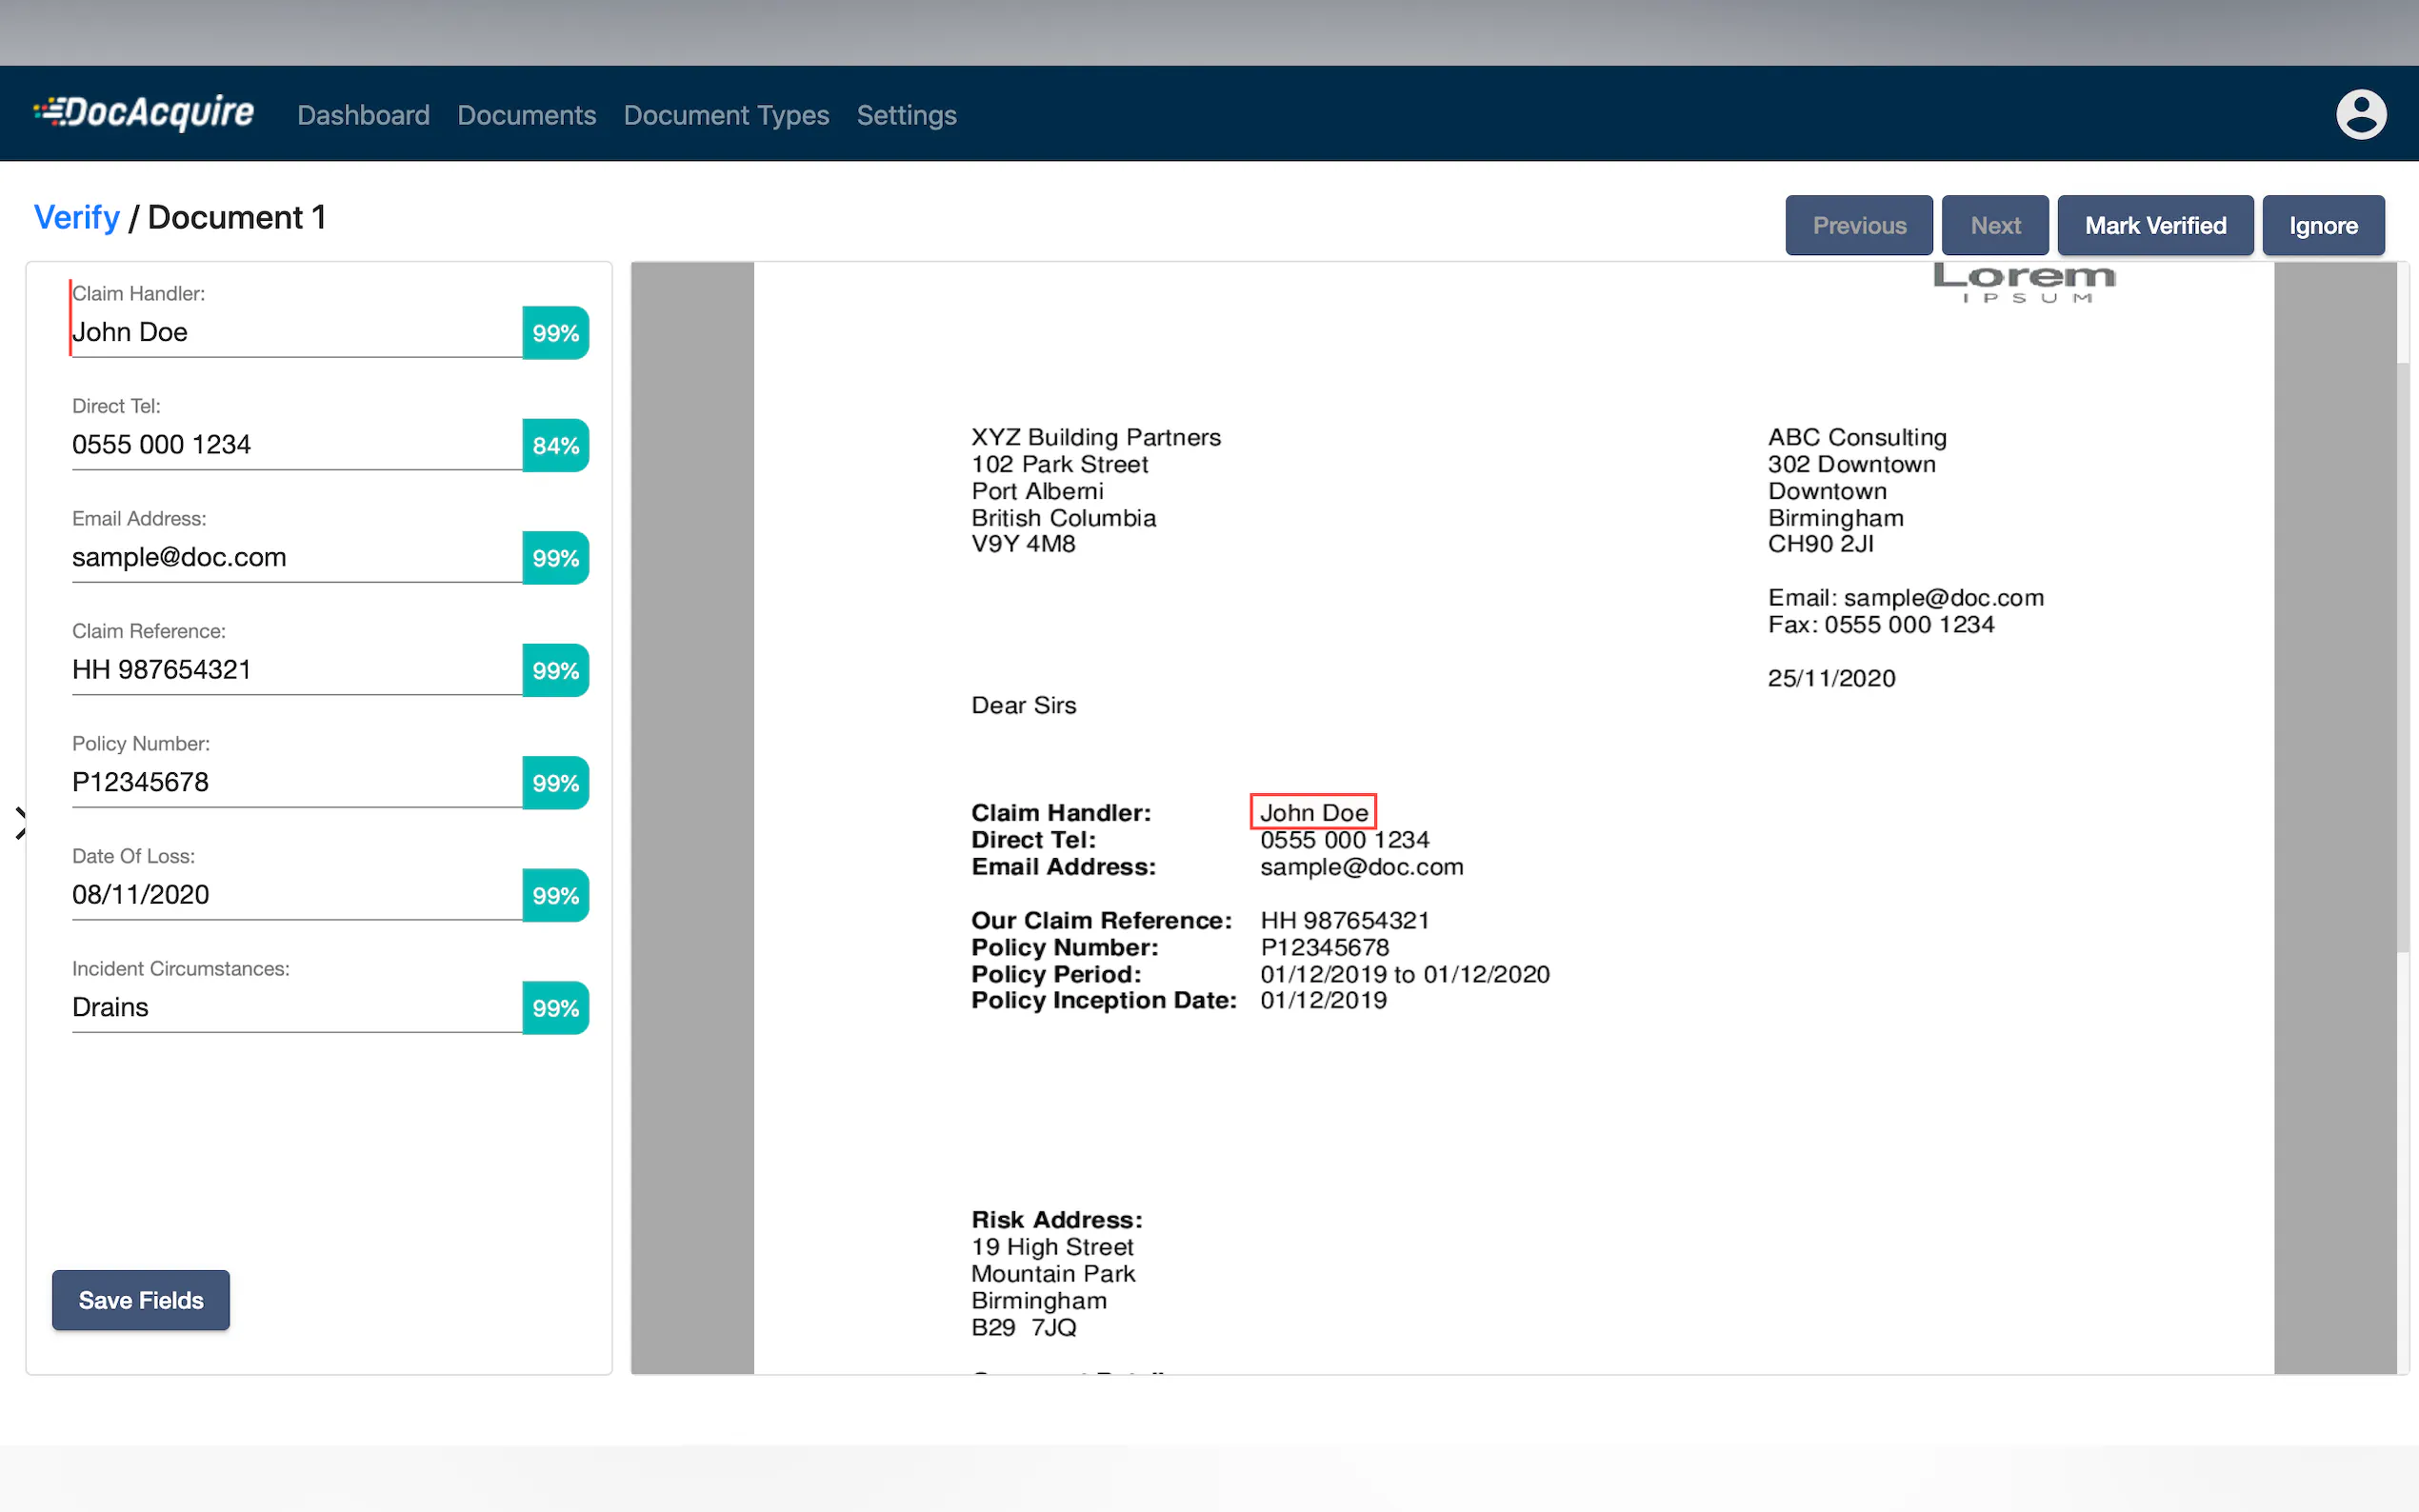Open the Dashboard menu item

(x=363, y=115)
